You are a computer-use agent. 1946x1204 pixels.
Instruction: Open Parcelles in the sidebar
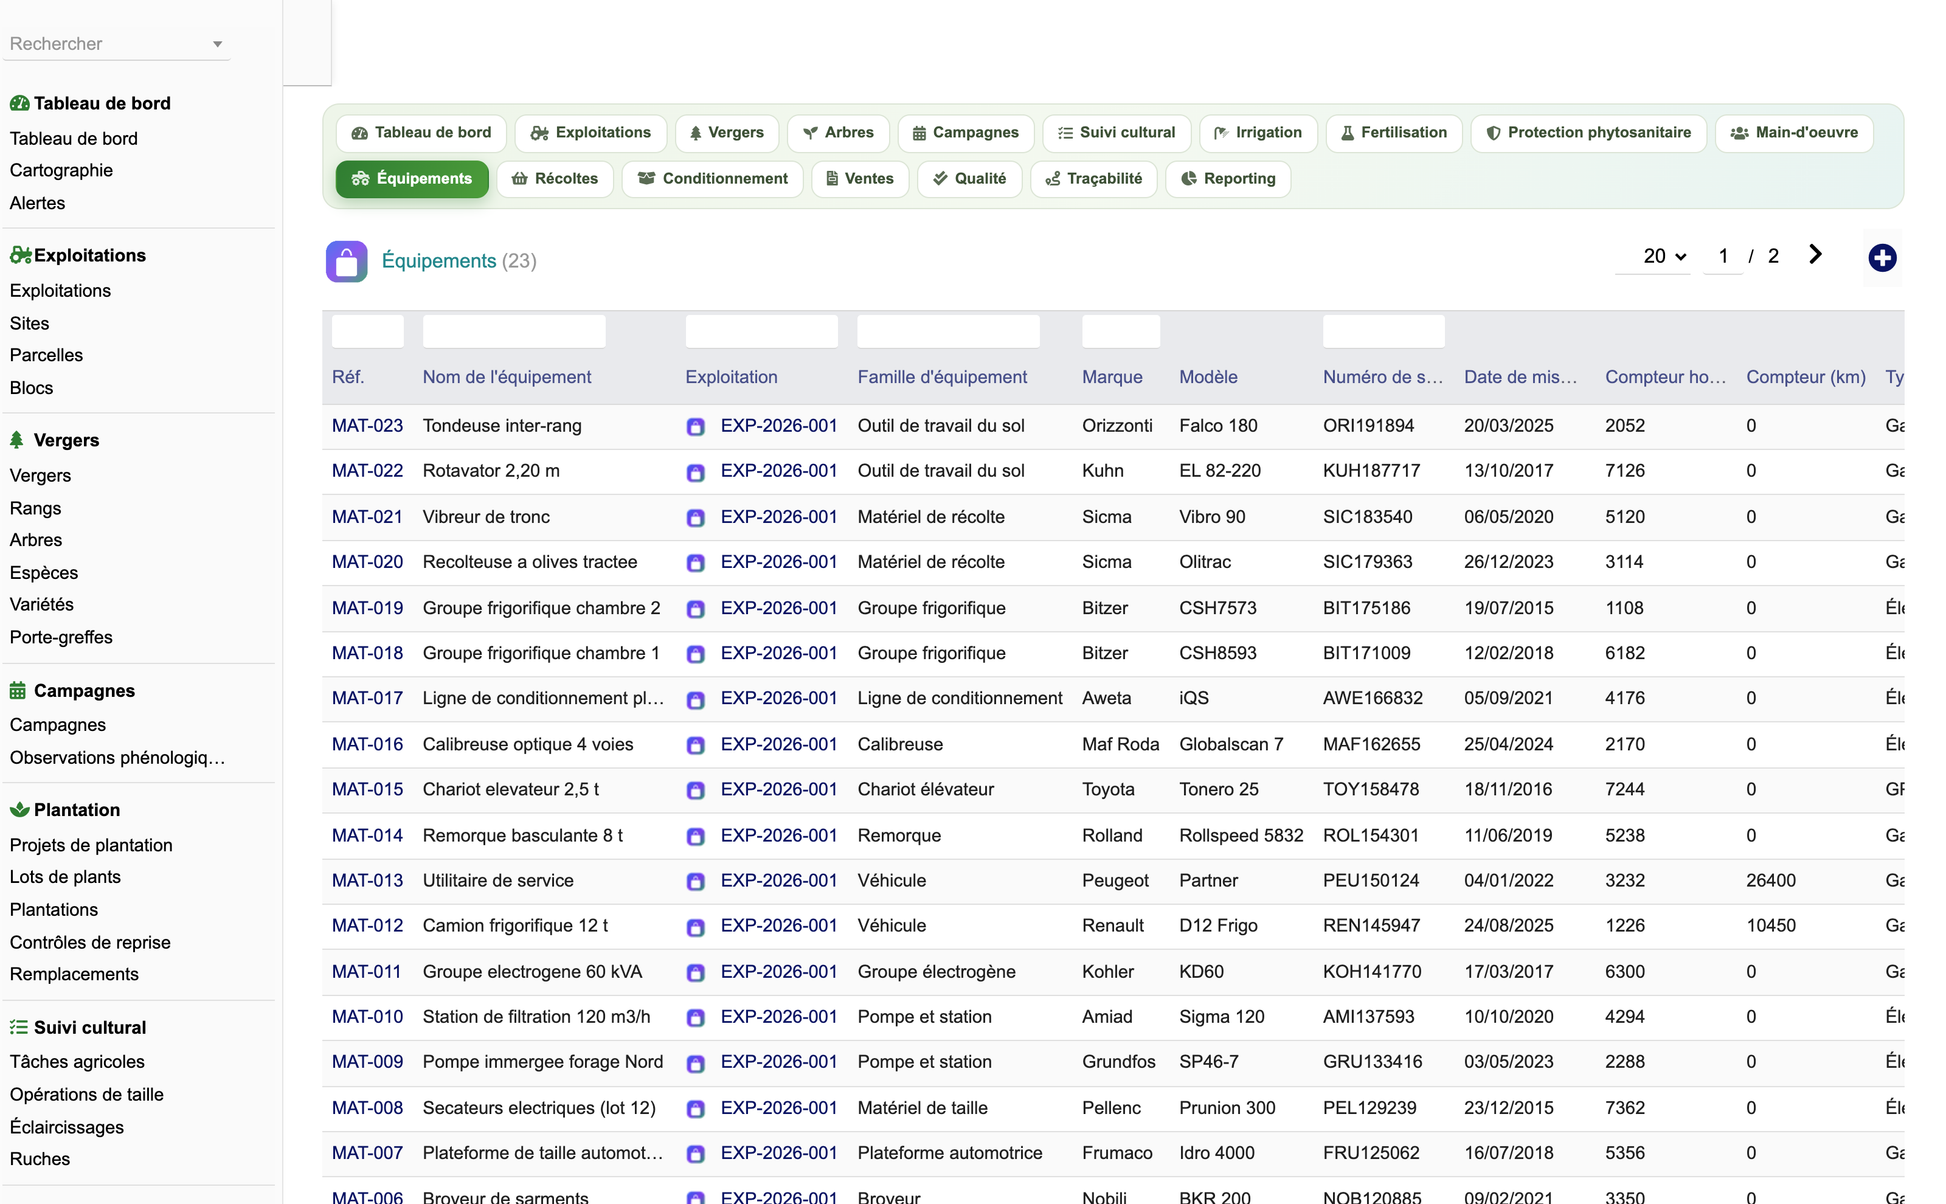point(46,355)
